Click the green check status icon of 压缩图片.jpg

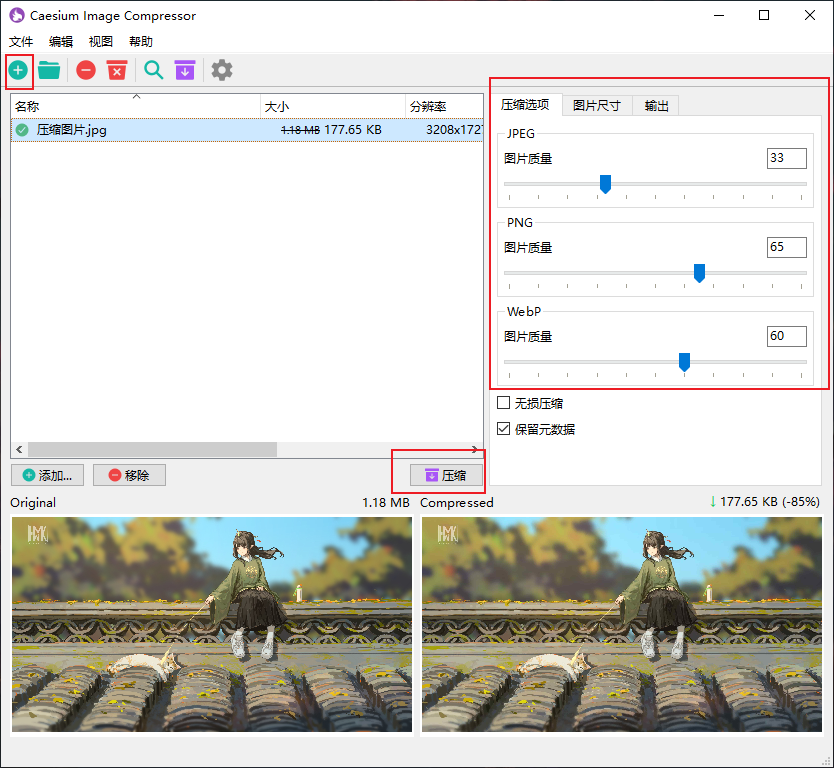(x=22, y=130)
